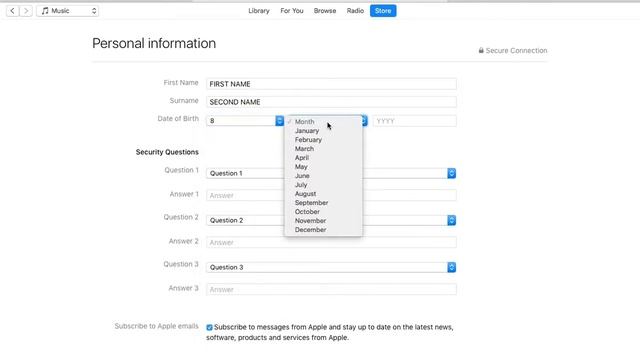Go back with the left arrow button

(x=13, y=11)
